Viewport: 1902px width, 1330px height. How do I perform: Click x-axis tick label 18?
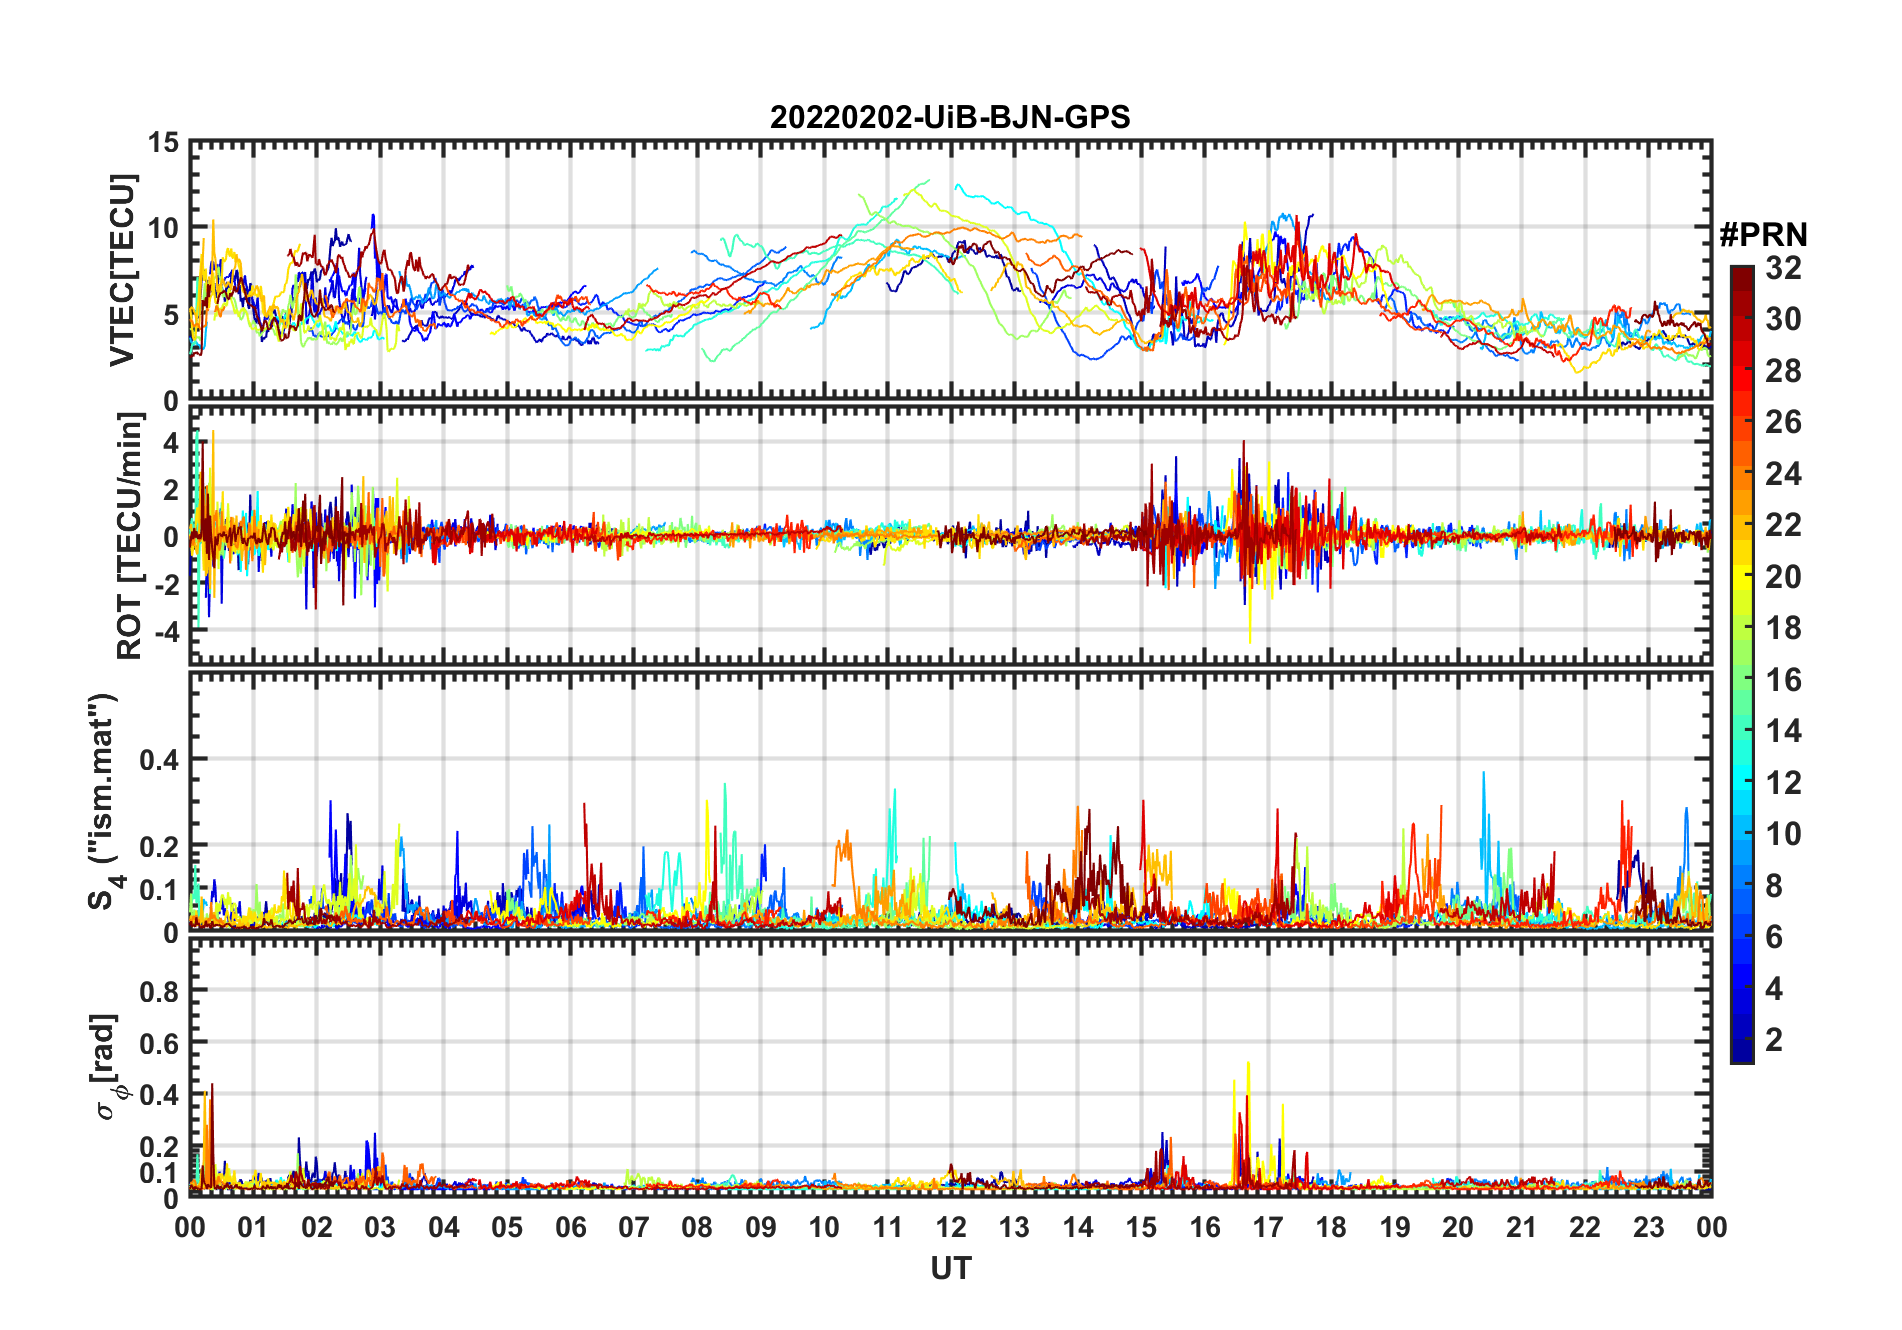pyautogui.click(x=1331, y=1227)
